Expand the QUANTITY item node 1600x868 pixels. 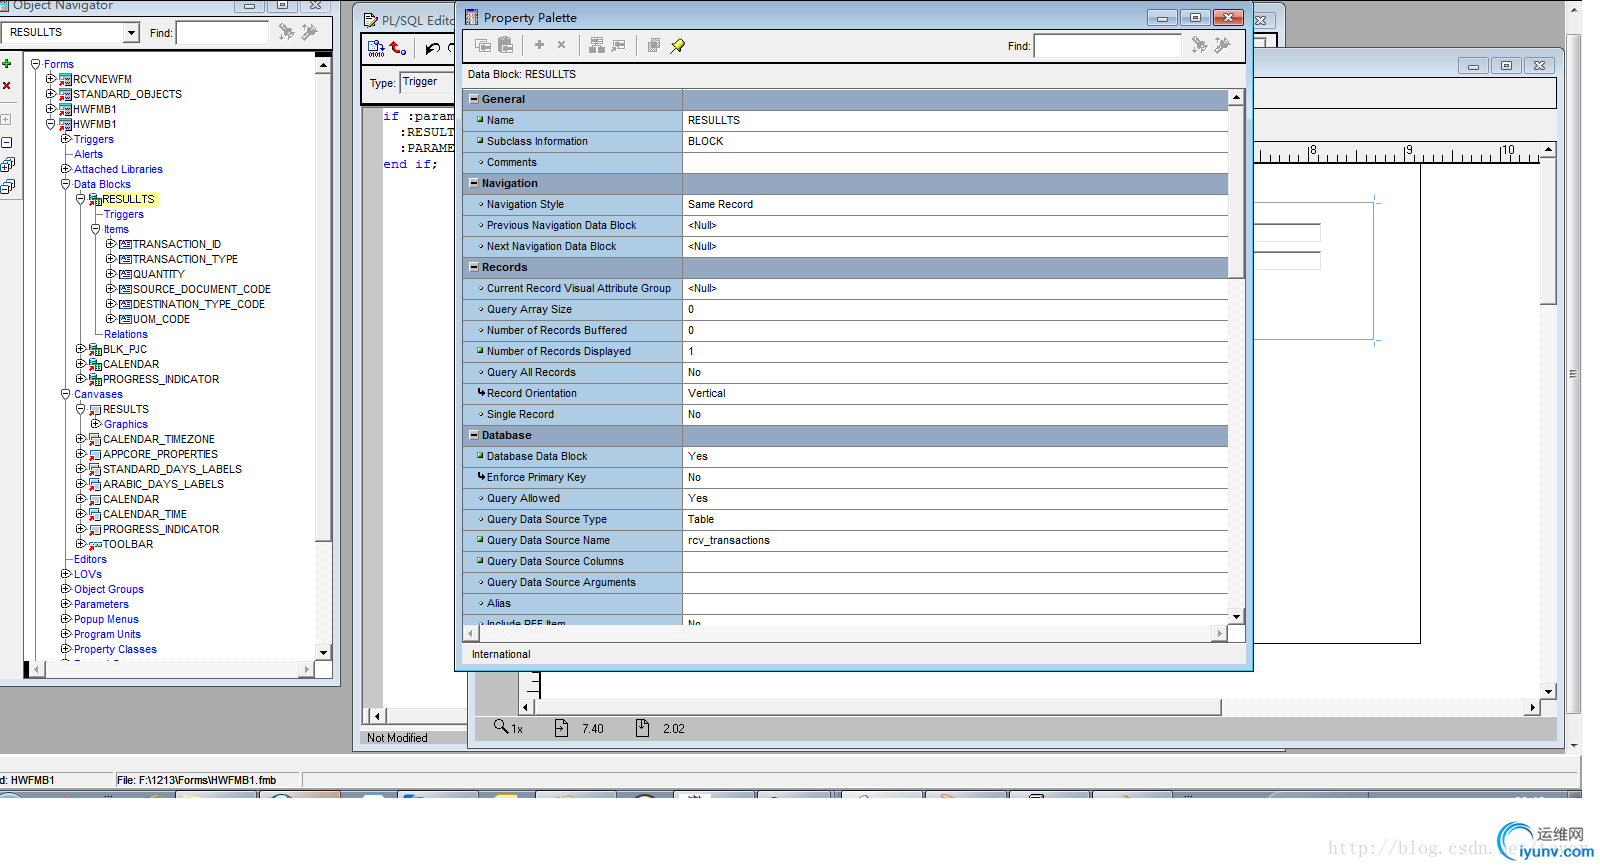(110, 274)
